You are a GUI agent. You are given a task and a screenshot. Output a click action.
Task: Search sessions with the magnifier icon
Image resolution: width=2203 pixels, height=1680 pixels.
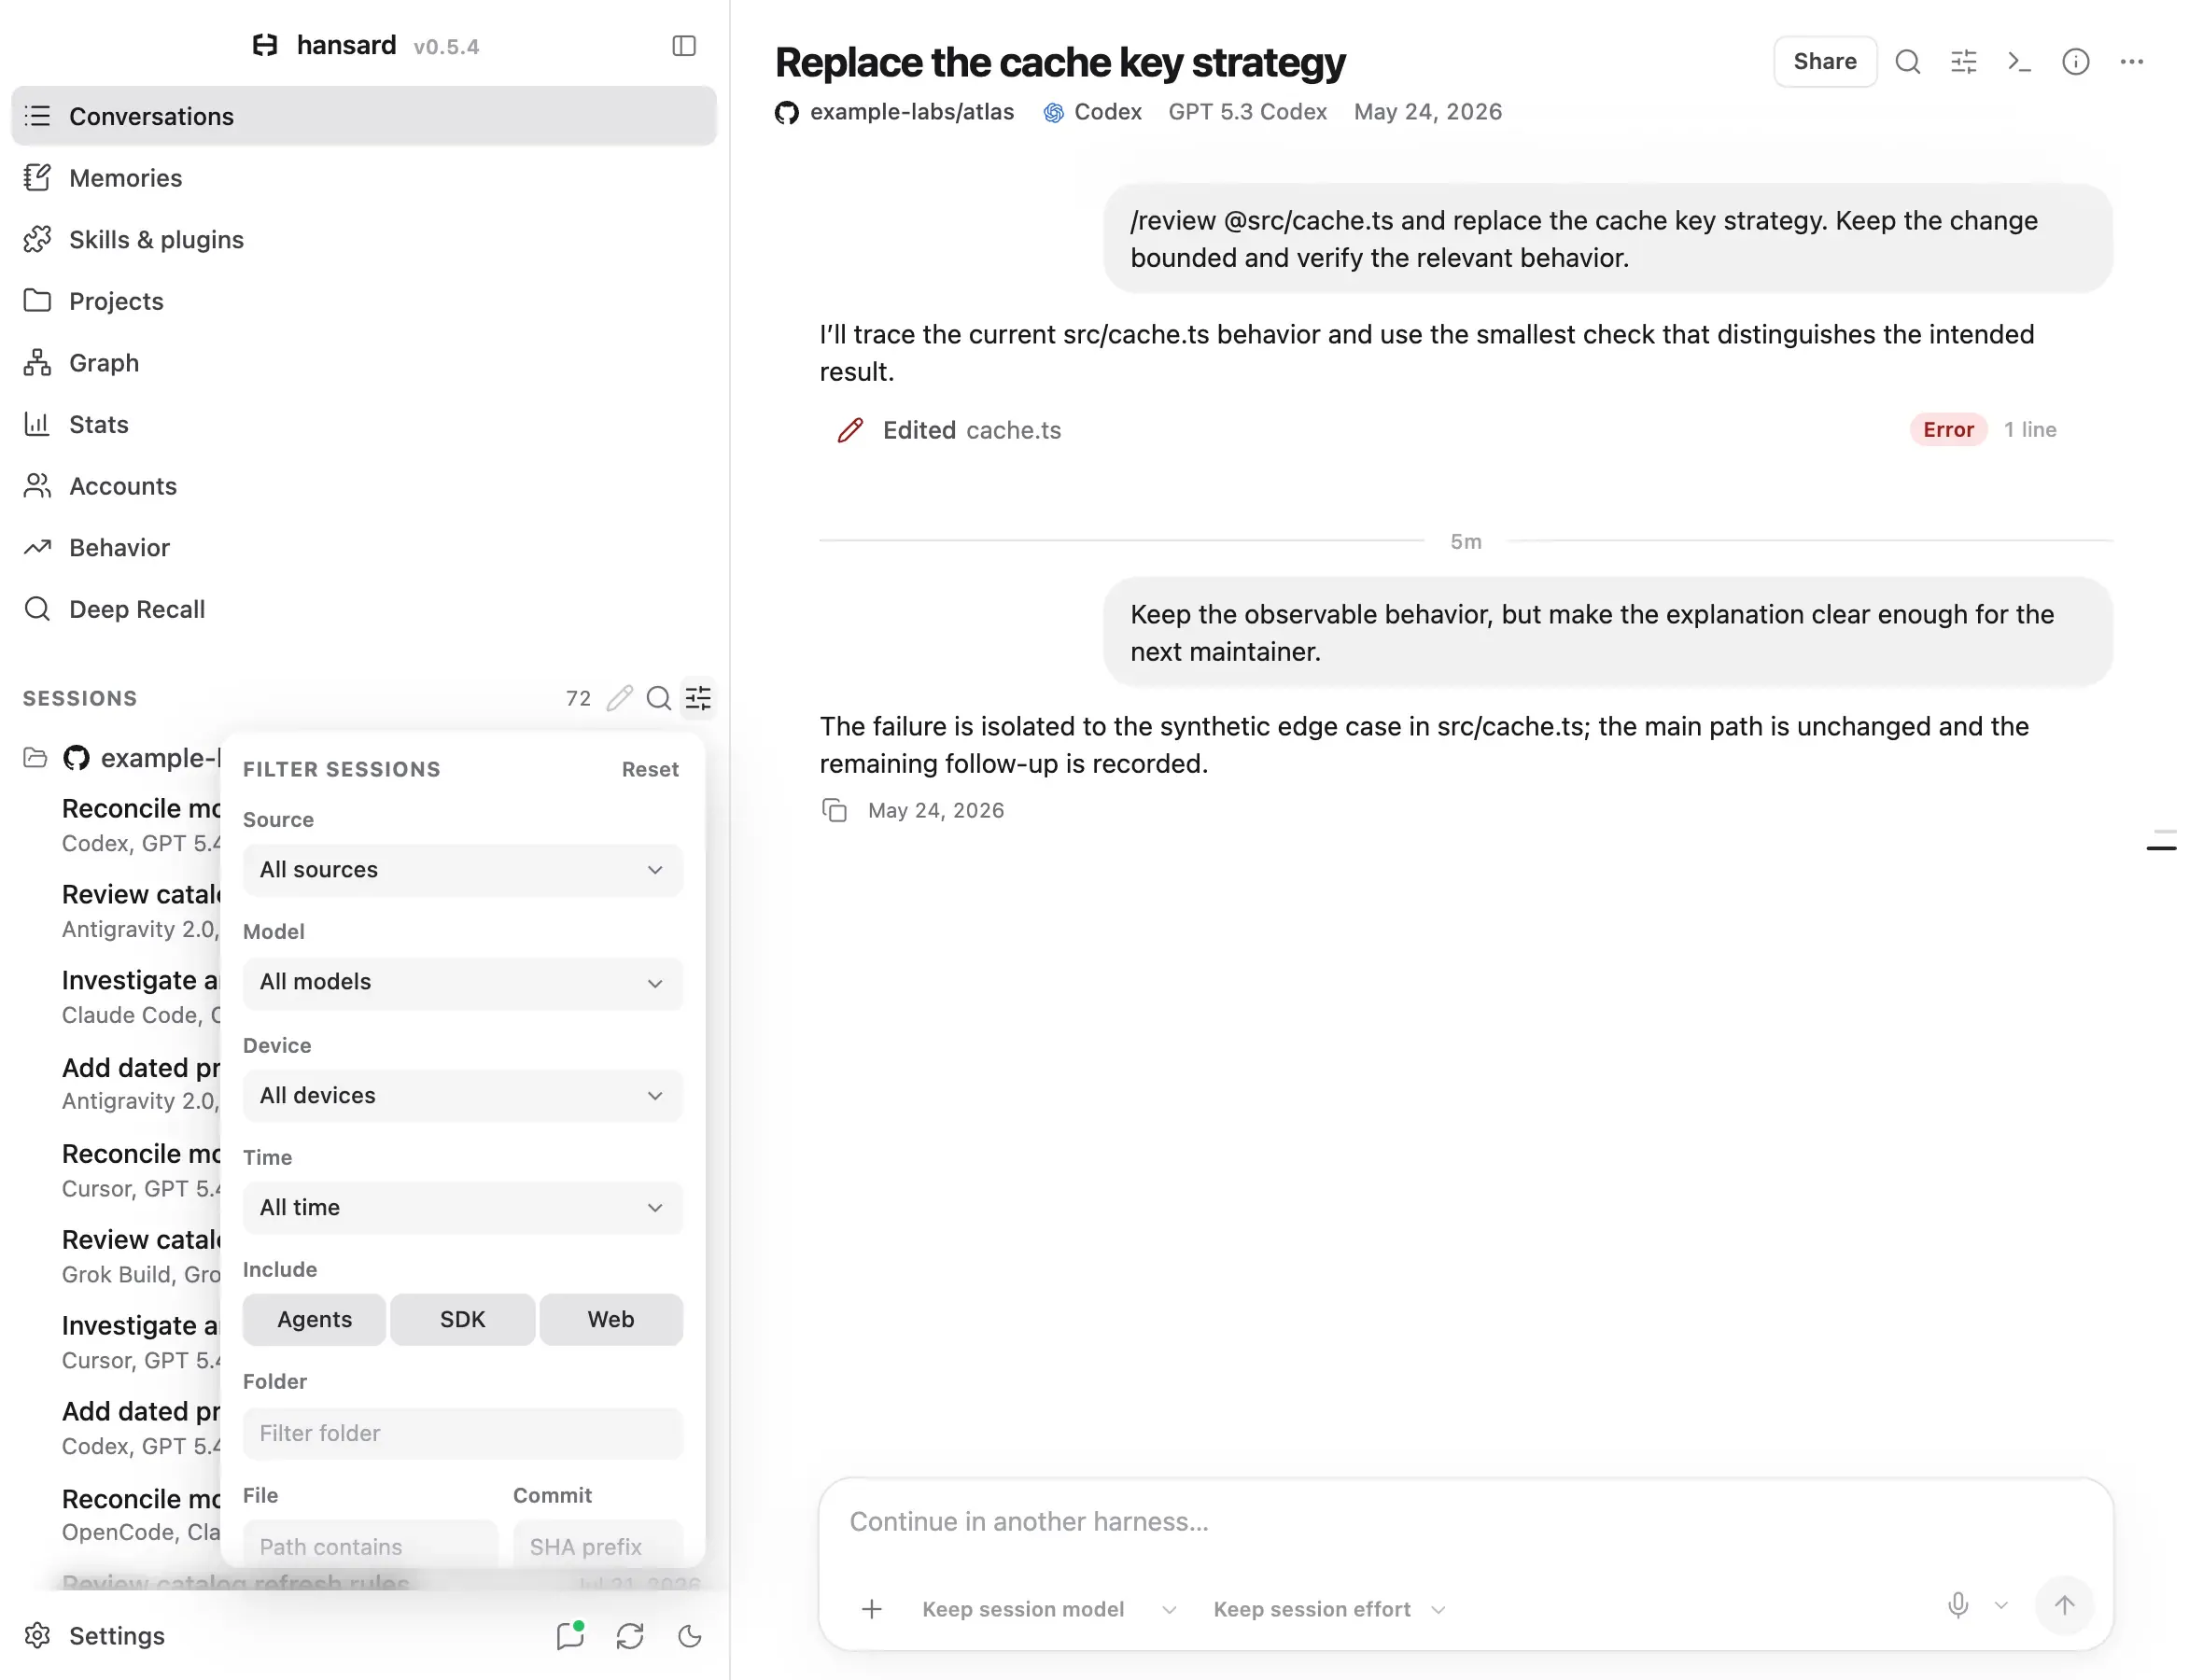(659, 698)
